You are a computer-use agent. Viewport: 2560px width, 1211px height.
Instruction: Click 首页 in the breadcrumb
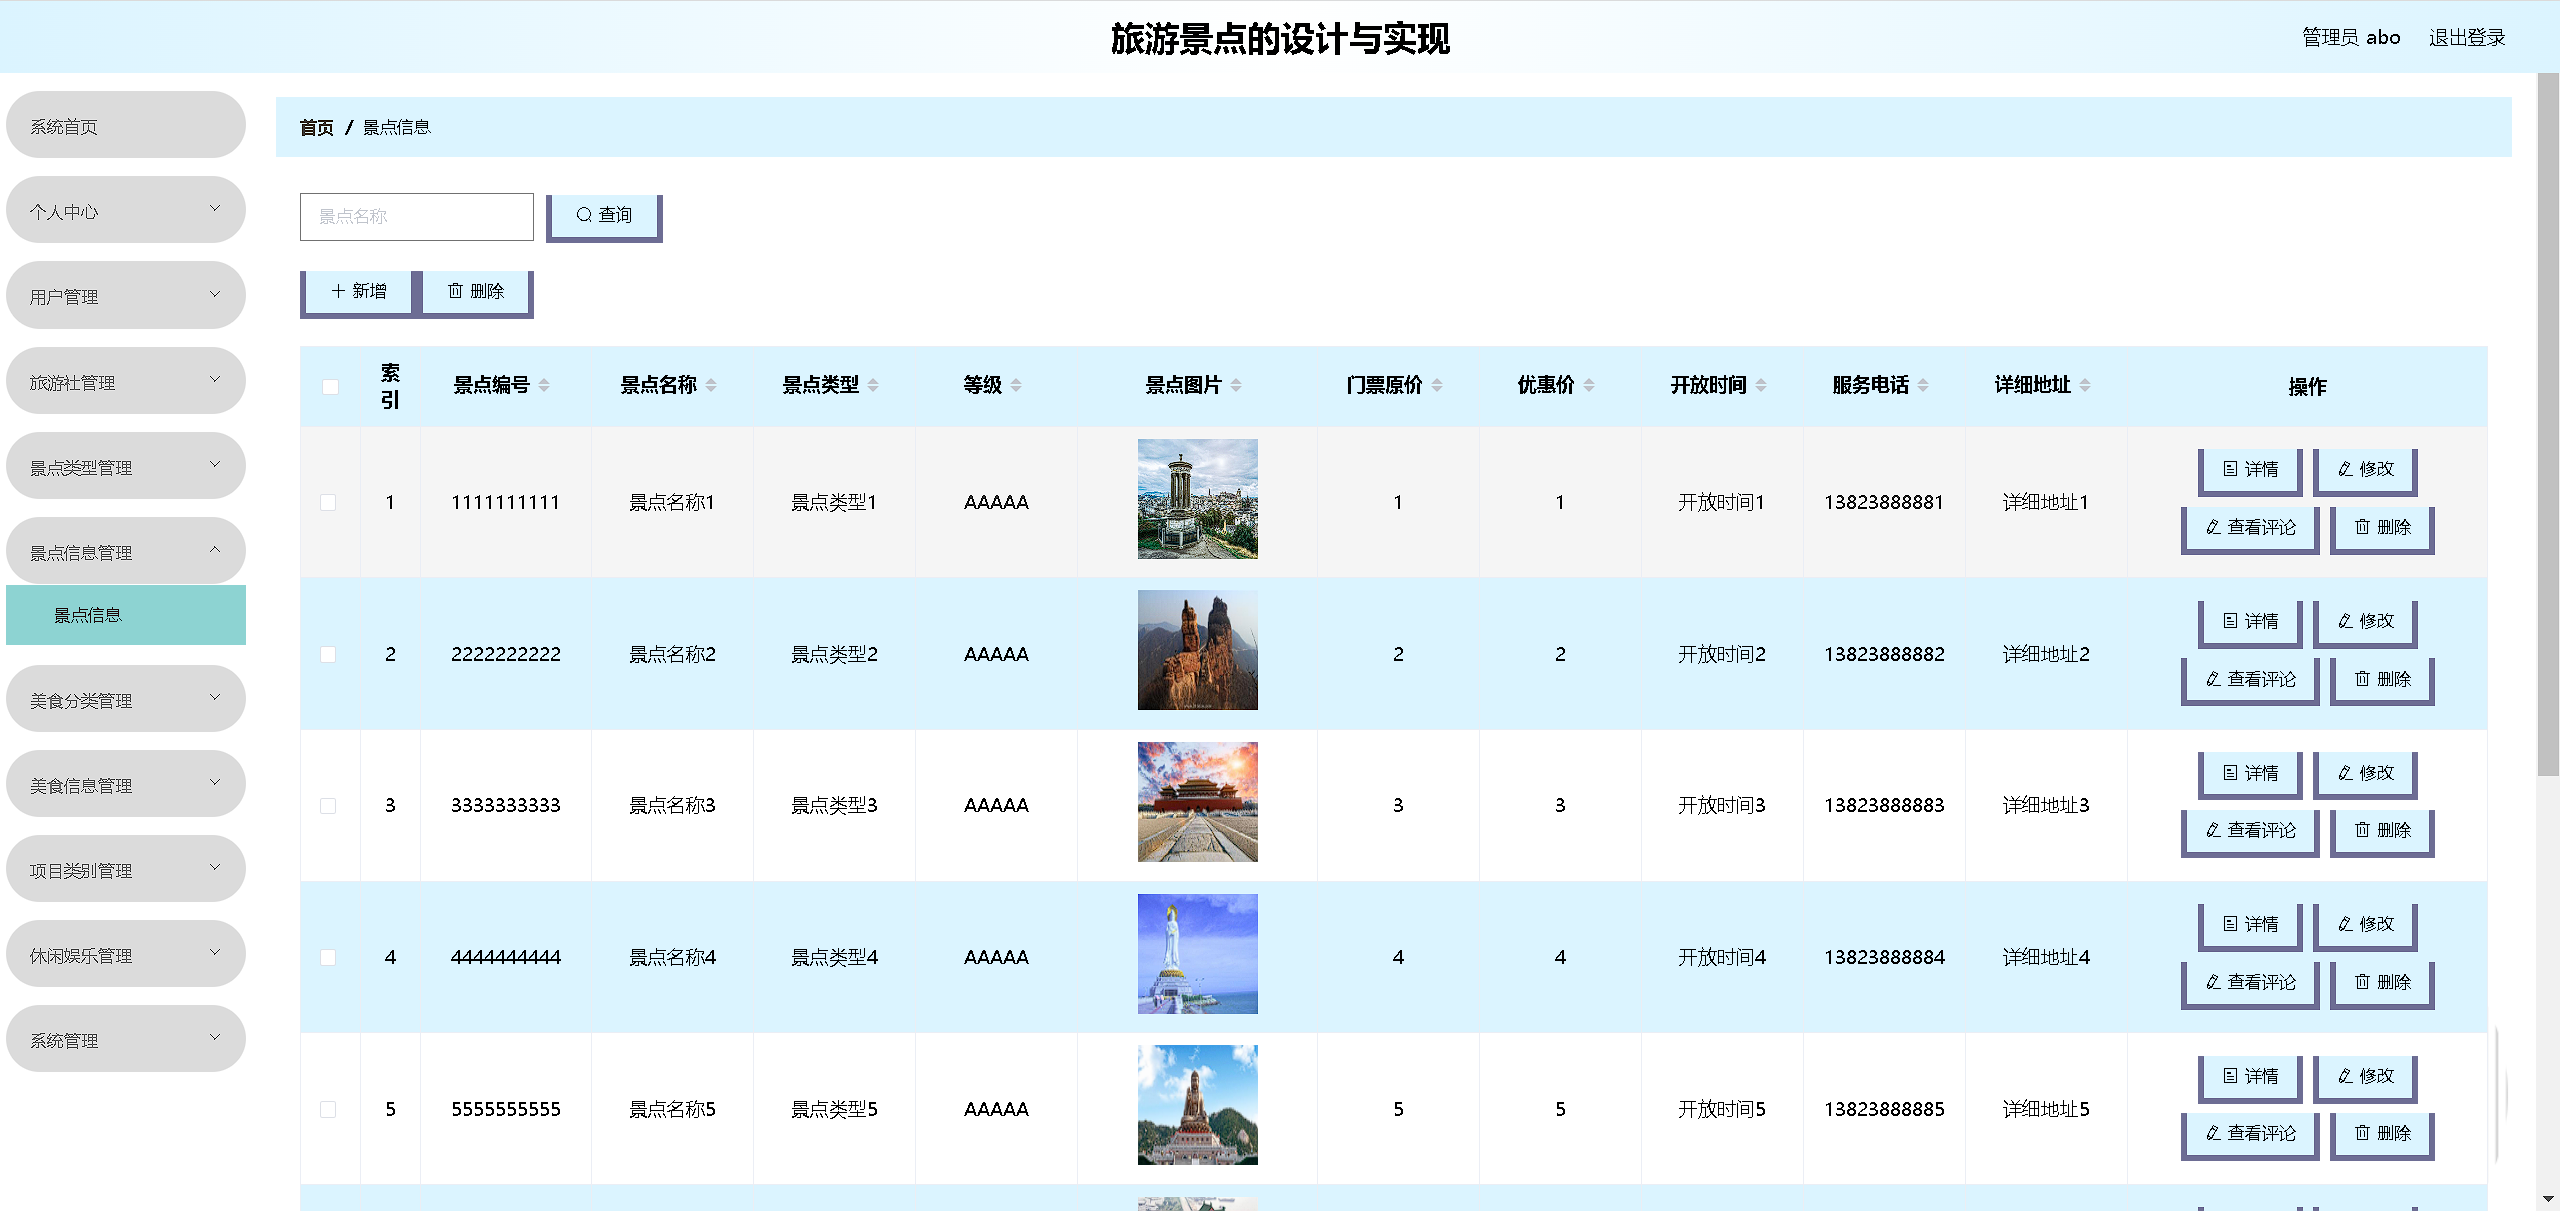(316, 128)
